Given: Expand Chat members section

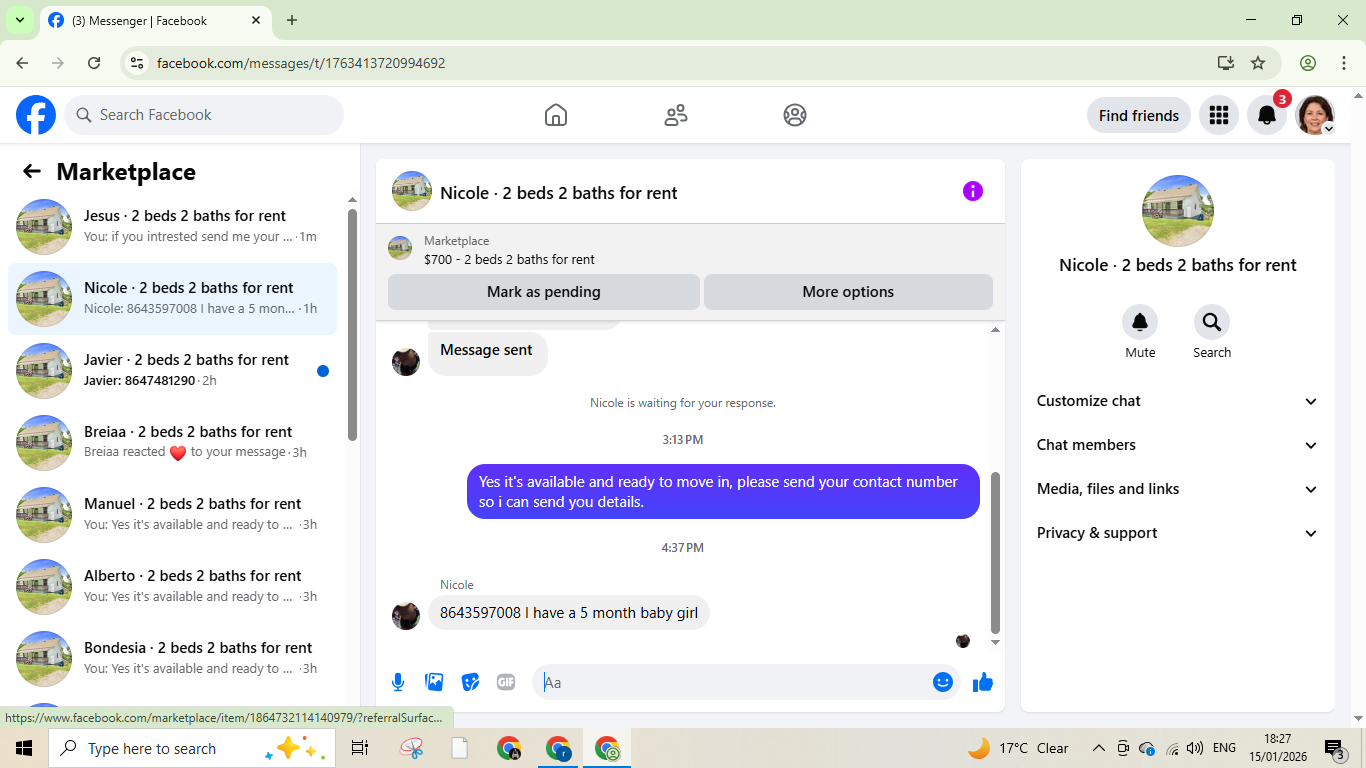Looking at the screenshot, I should (1178, 445).
